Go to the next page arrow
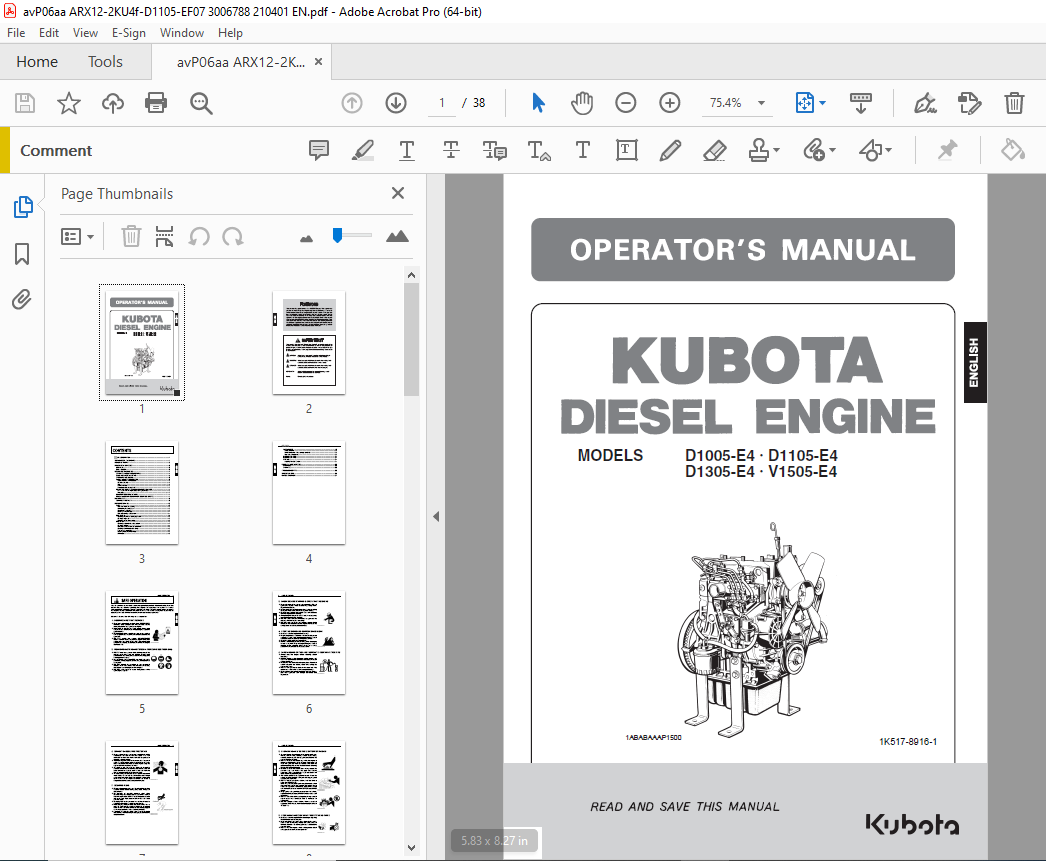The width and height of the screenshot is (1046, 861). (396, 103)
